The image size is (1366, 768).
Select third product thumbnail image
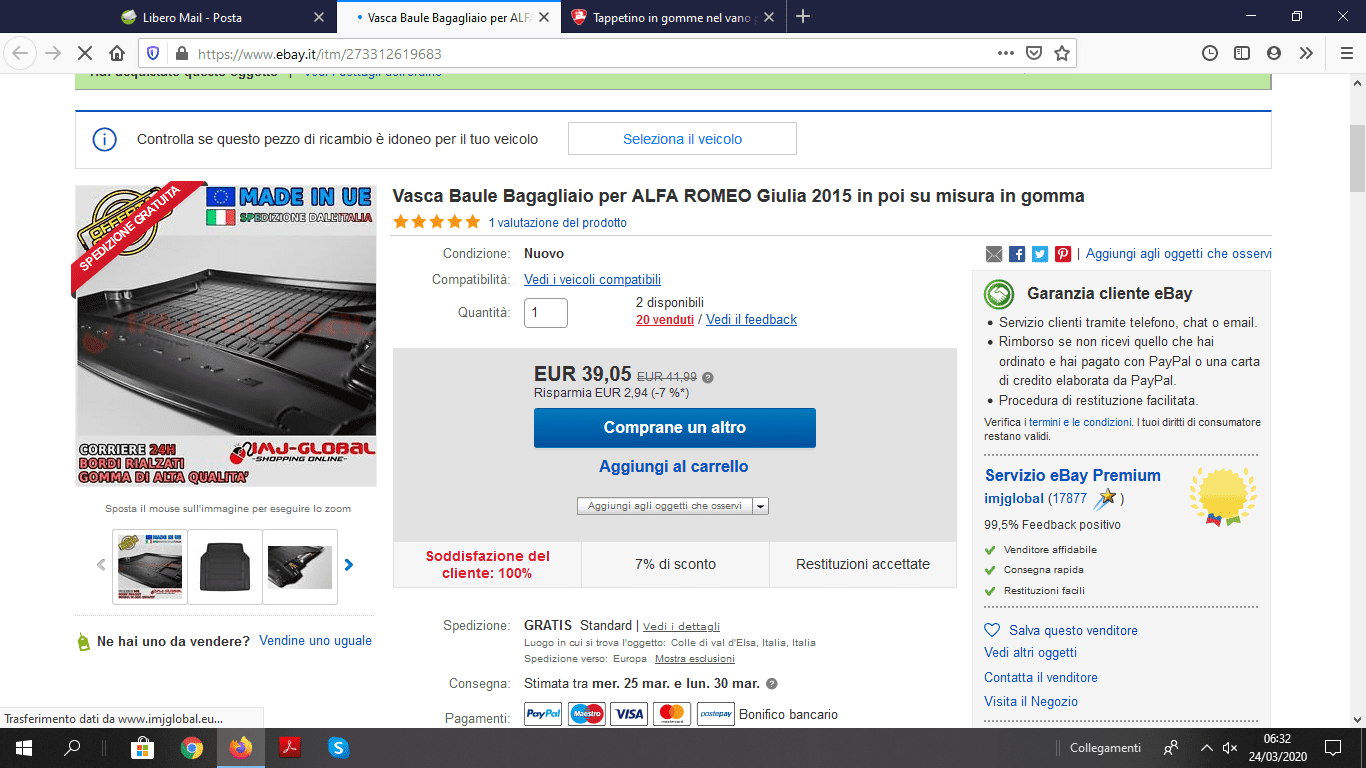[300, 566]
